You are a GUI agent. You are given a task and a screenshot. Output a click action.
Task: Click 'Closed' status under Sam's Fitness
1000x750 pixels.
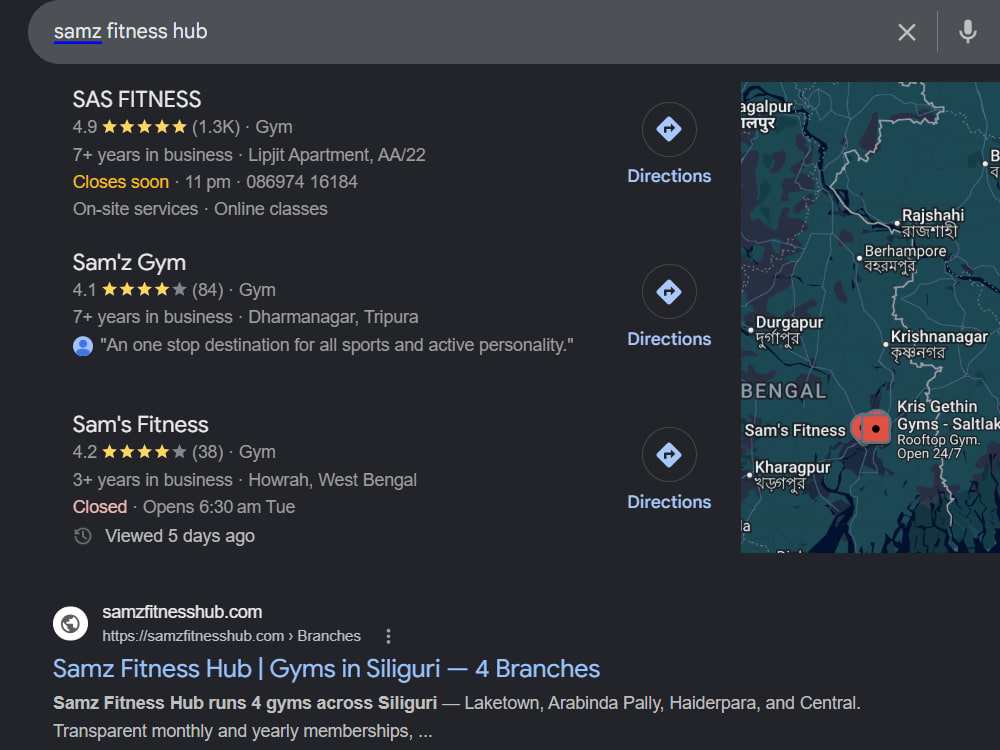pos(99,507)
